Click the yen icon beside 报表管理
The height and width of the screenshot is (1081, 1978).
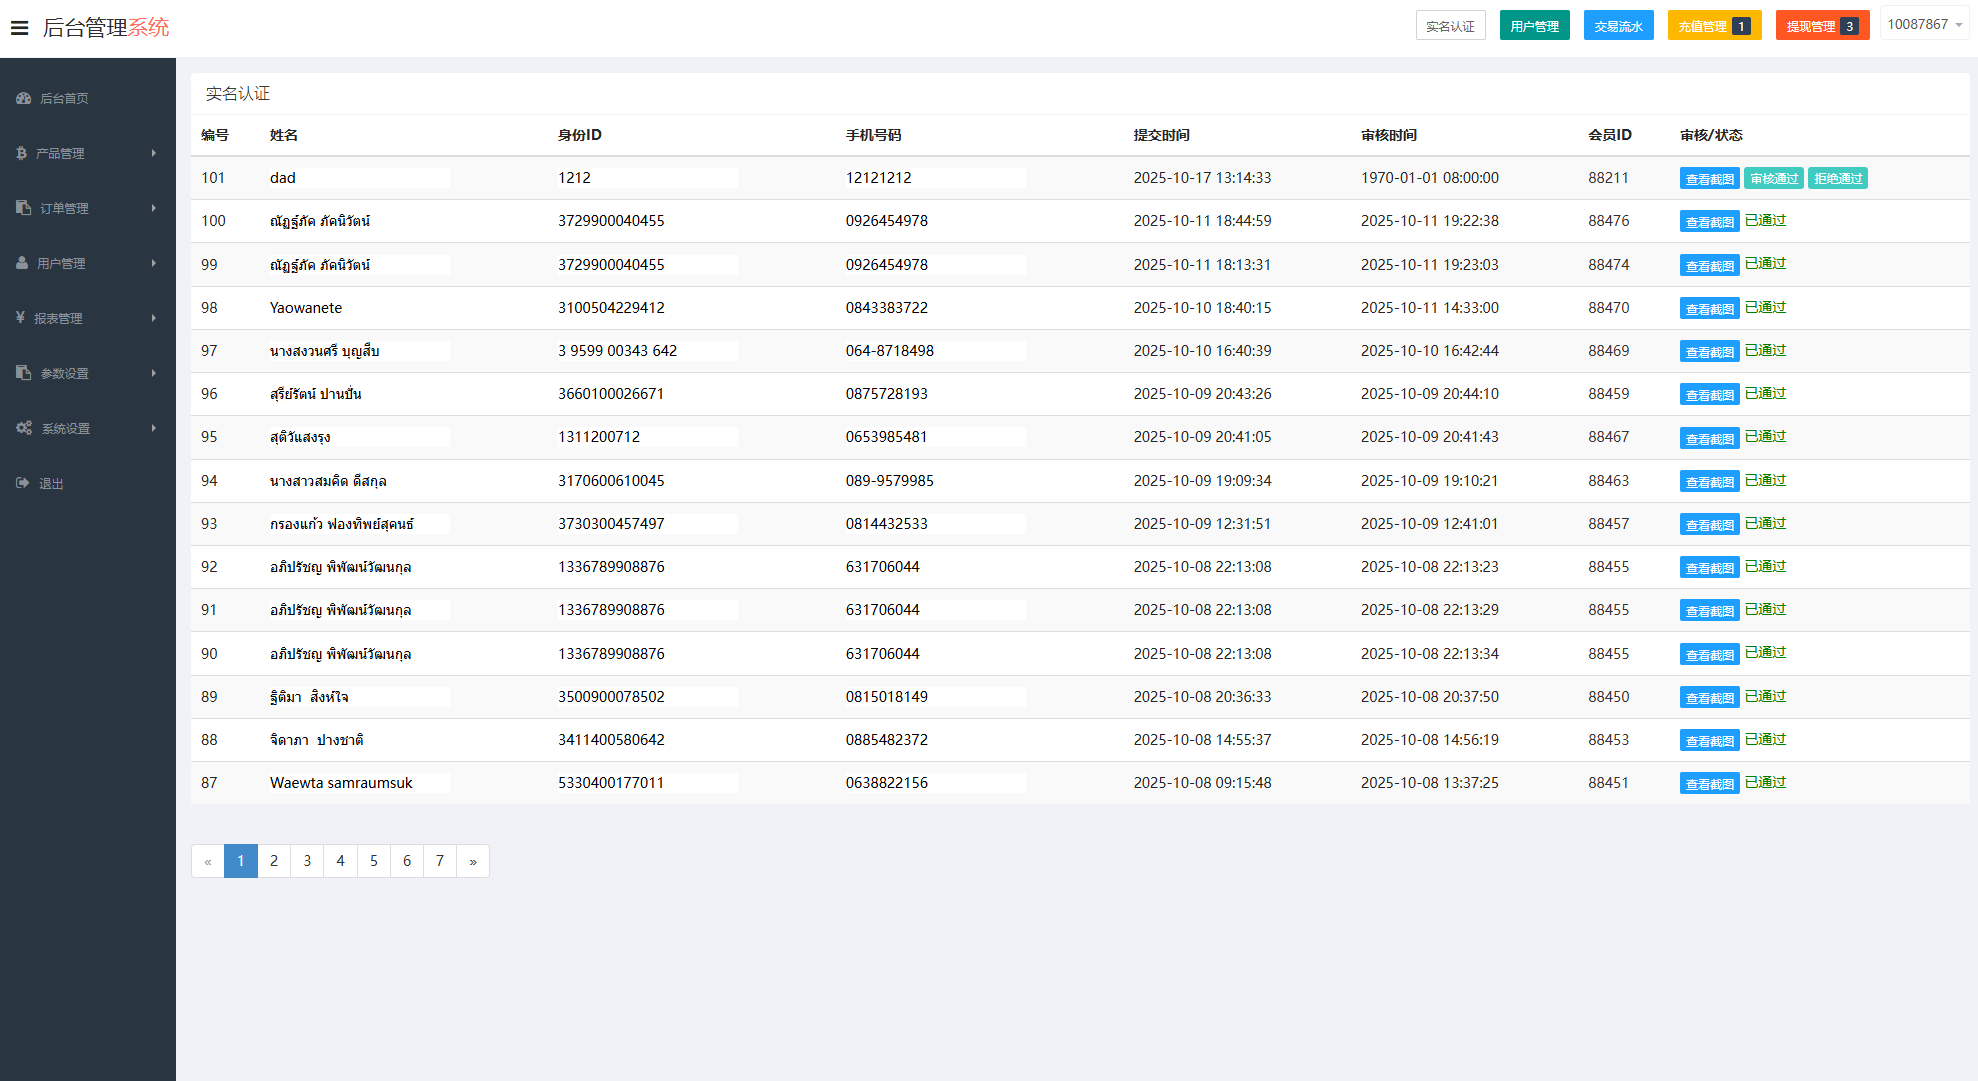click(20, 318)
